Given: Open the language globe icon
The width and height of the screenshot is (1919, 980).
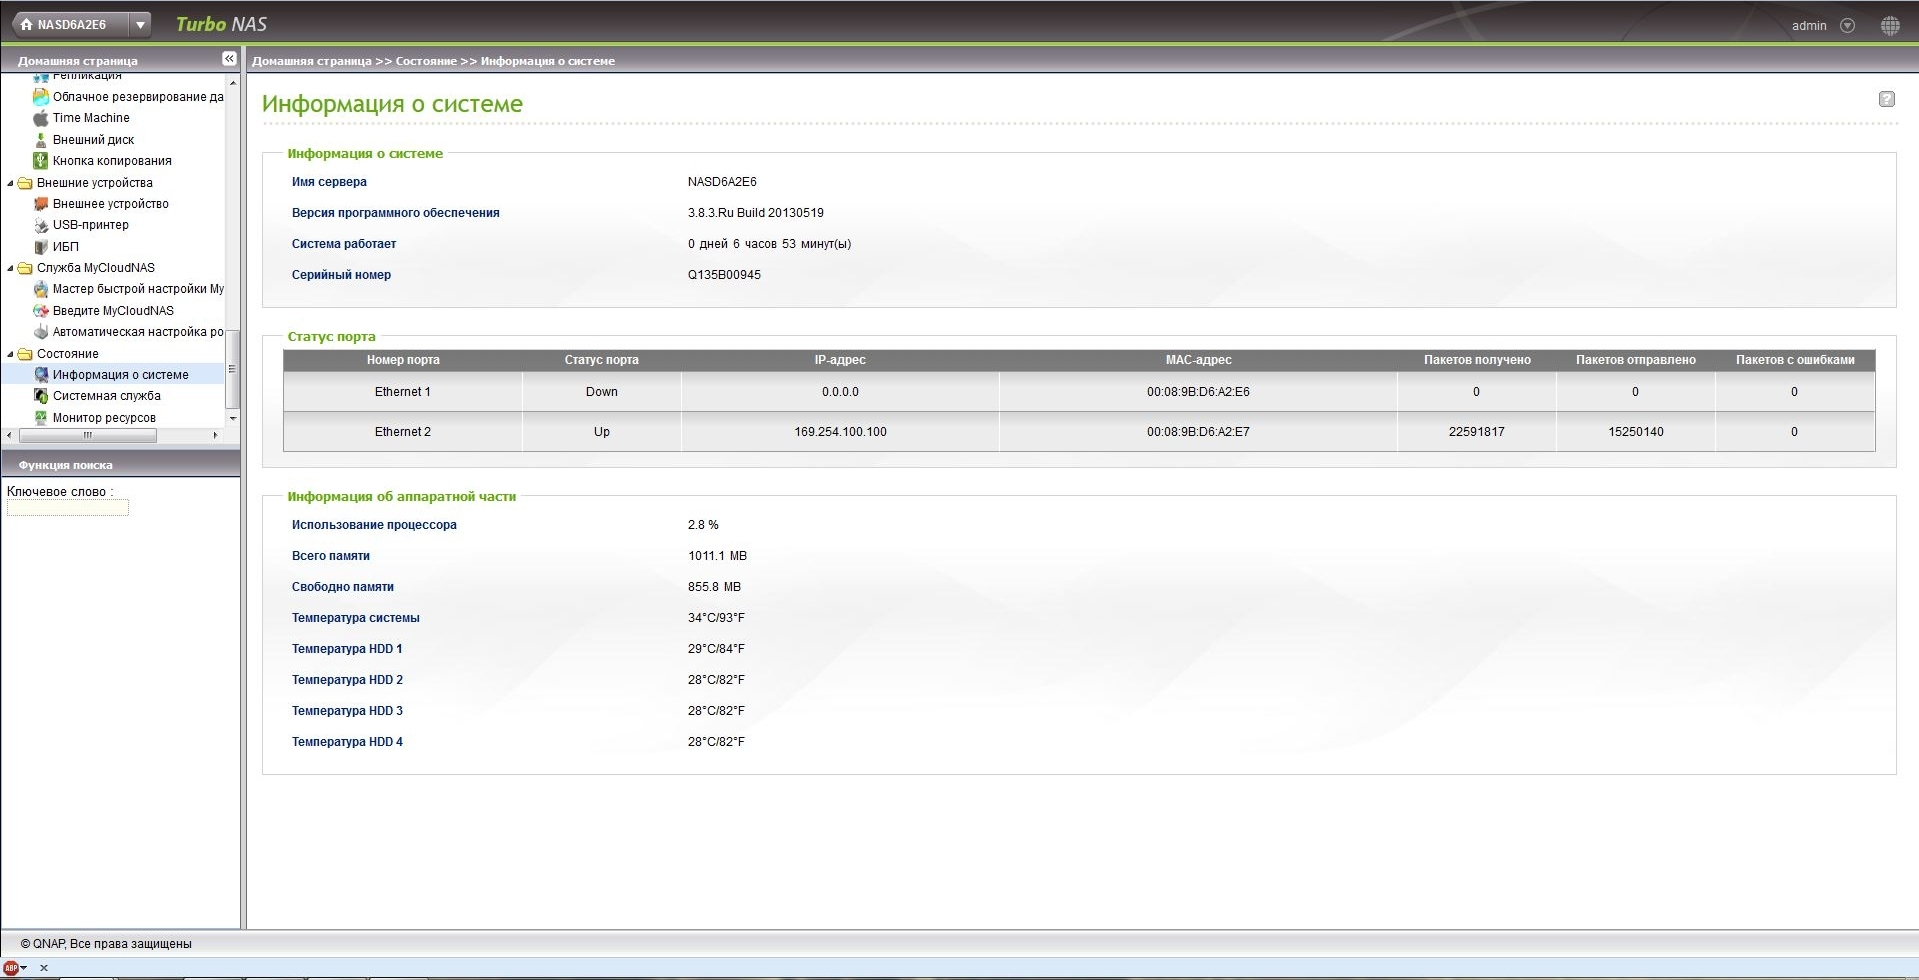Looking at the screenshot, I should pyautogui.click(x=1890, y=26).
